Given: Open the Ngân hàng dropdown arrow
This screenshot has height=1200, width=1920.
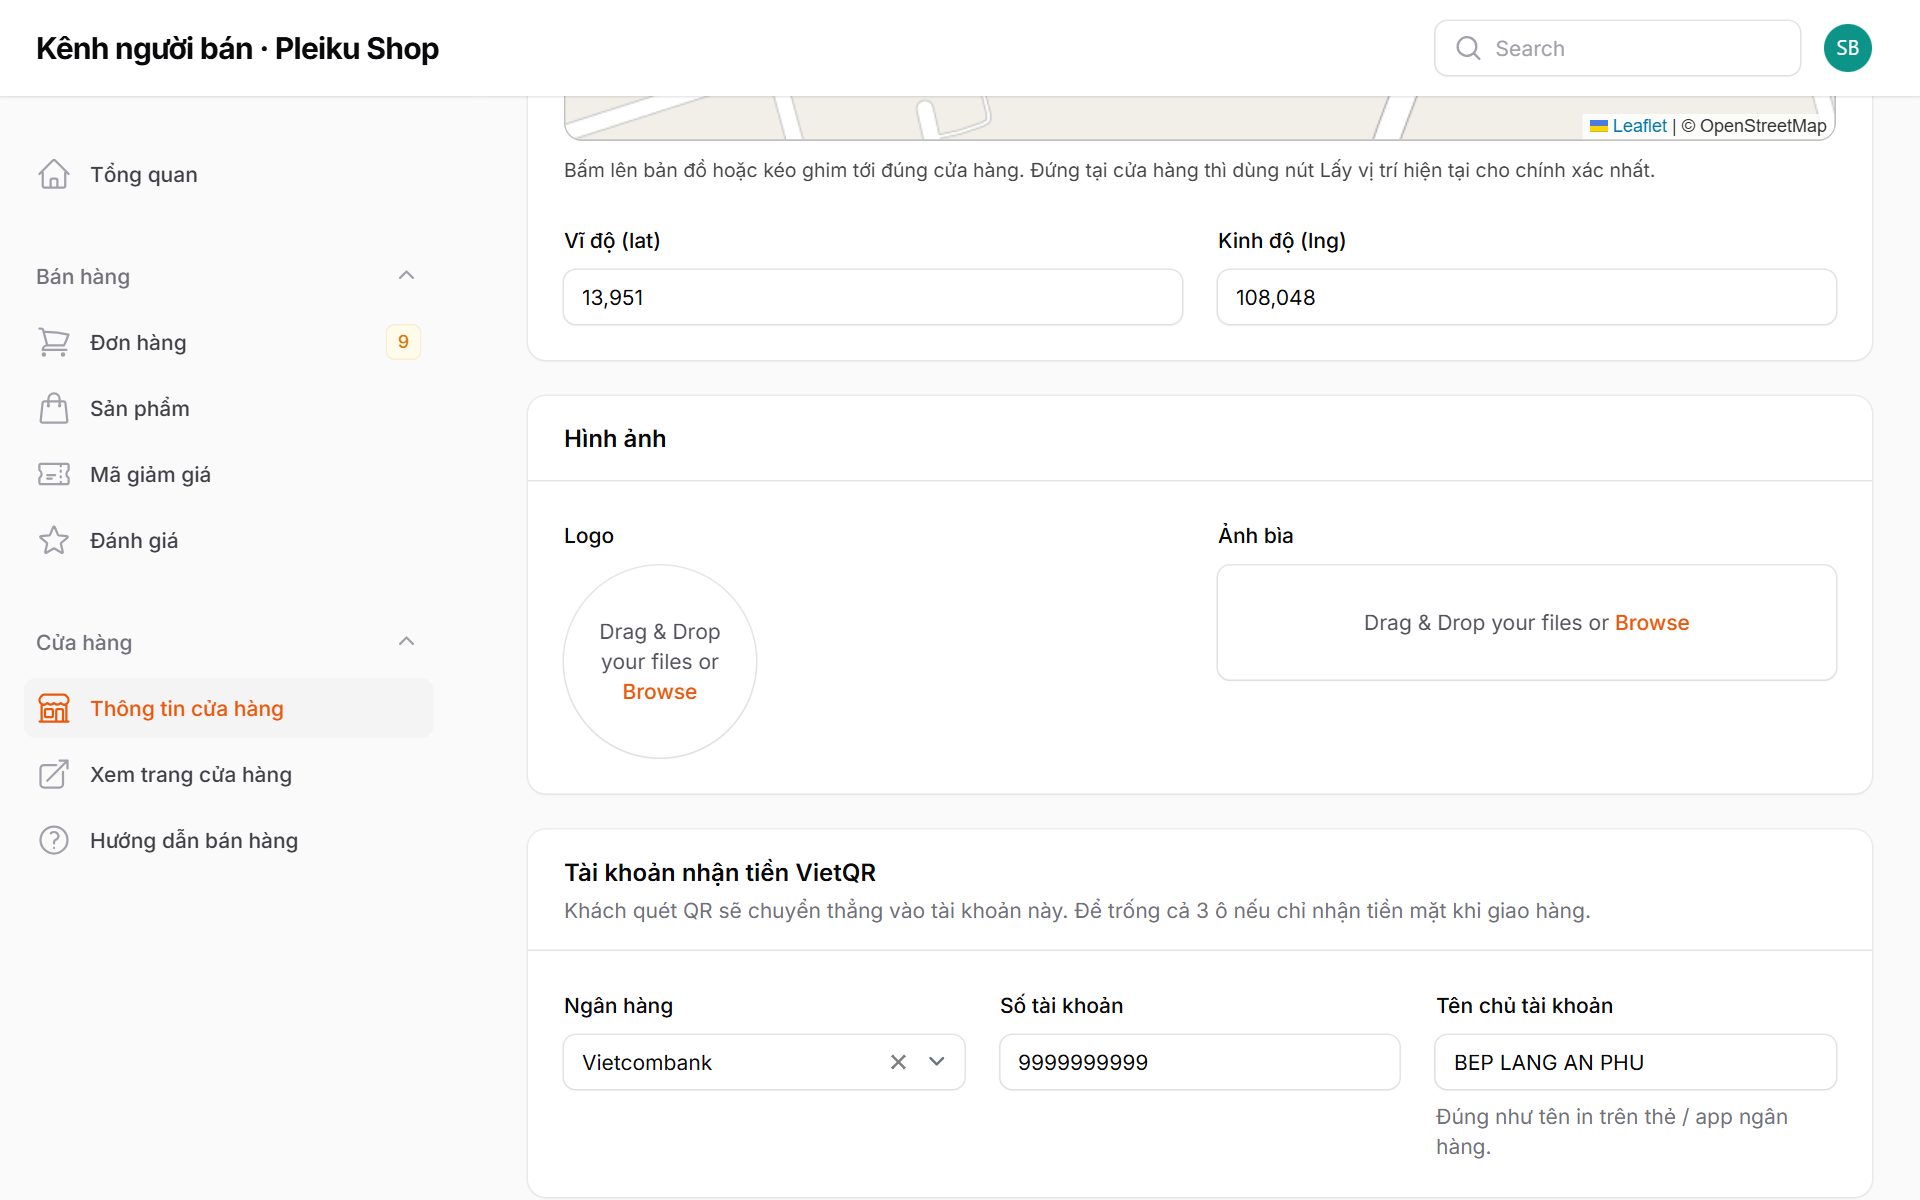Looking at the screenshot, I should (x=937, y=1062).
